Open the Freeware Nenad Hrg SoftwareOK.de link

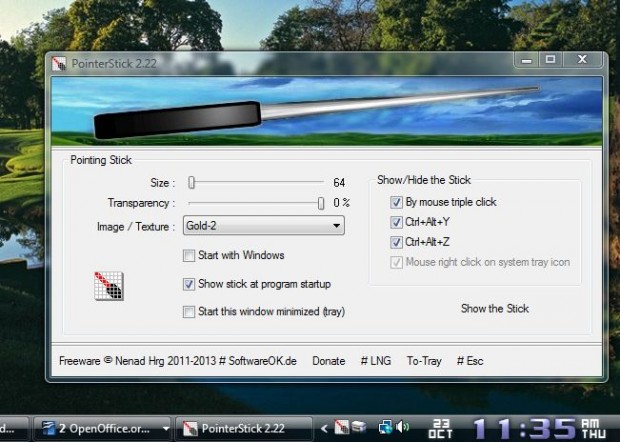point(178,361)
